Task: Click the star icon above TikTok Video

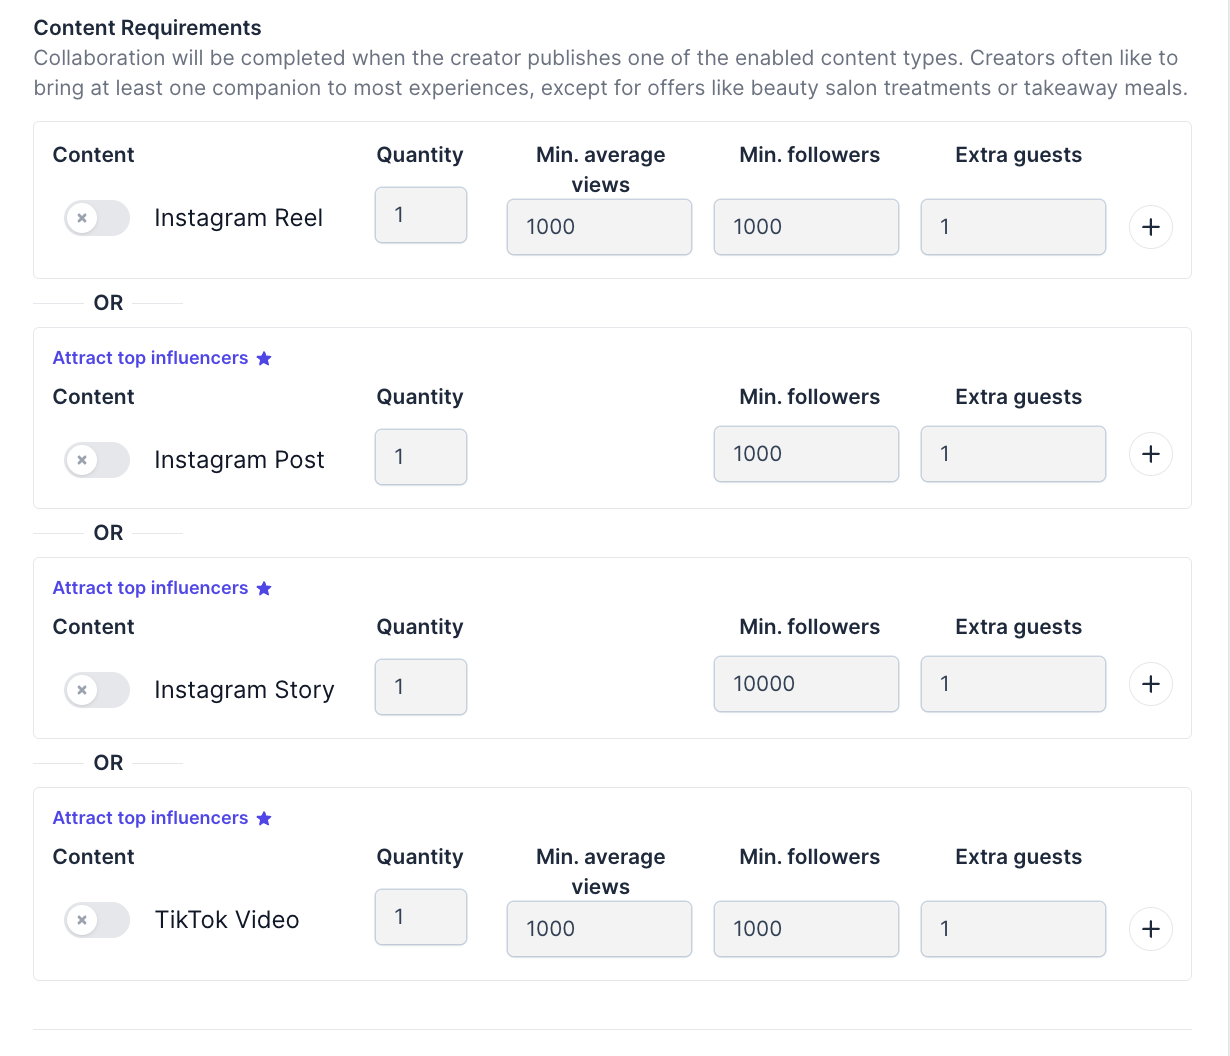Action: pyautogui.click(x=264, y=818)
